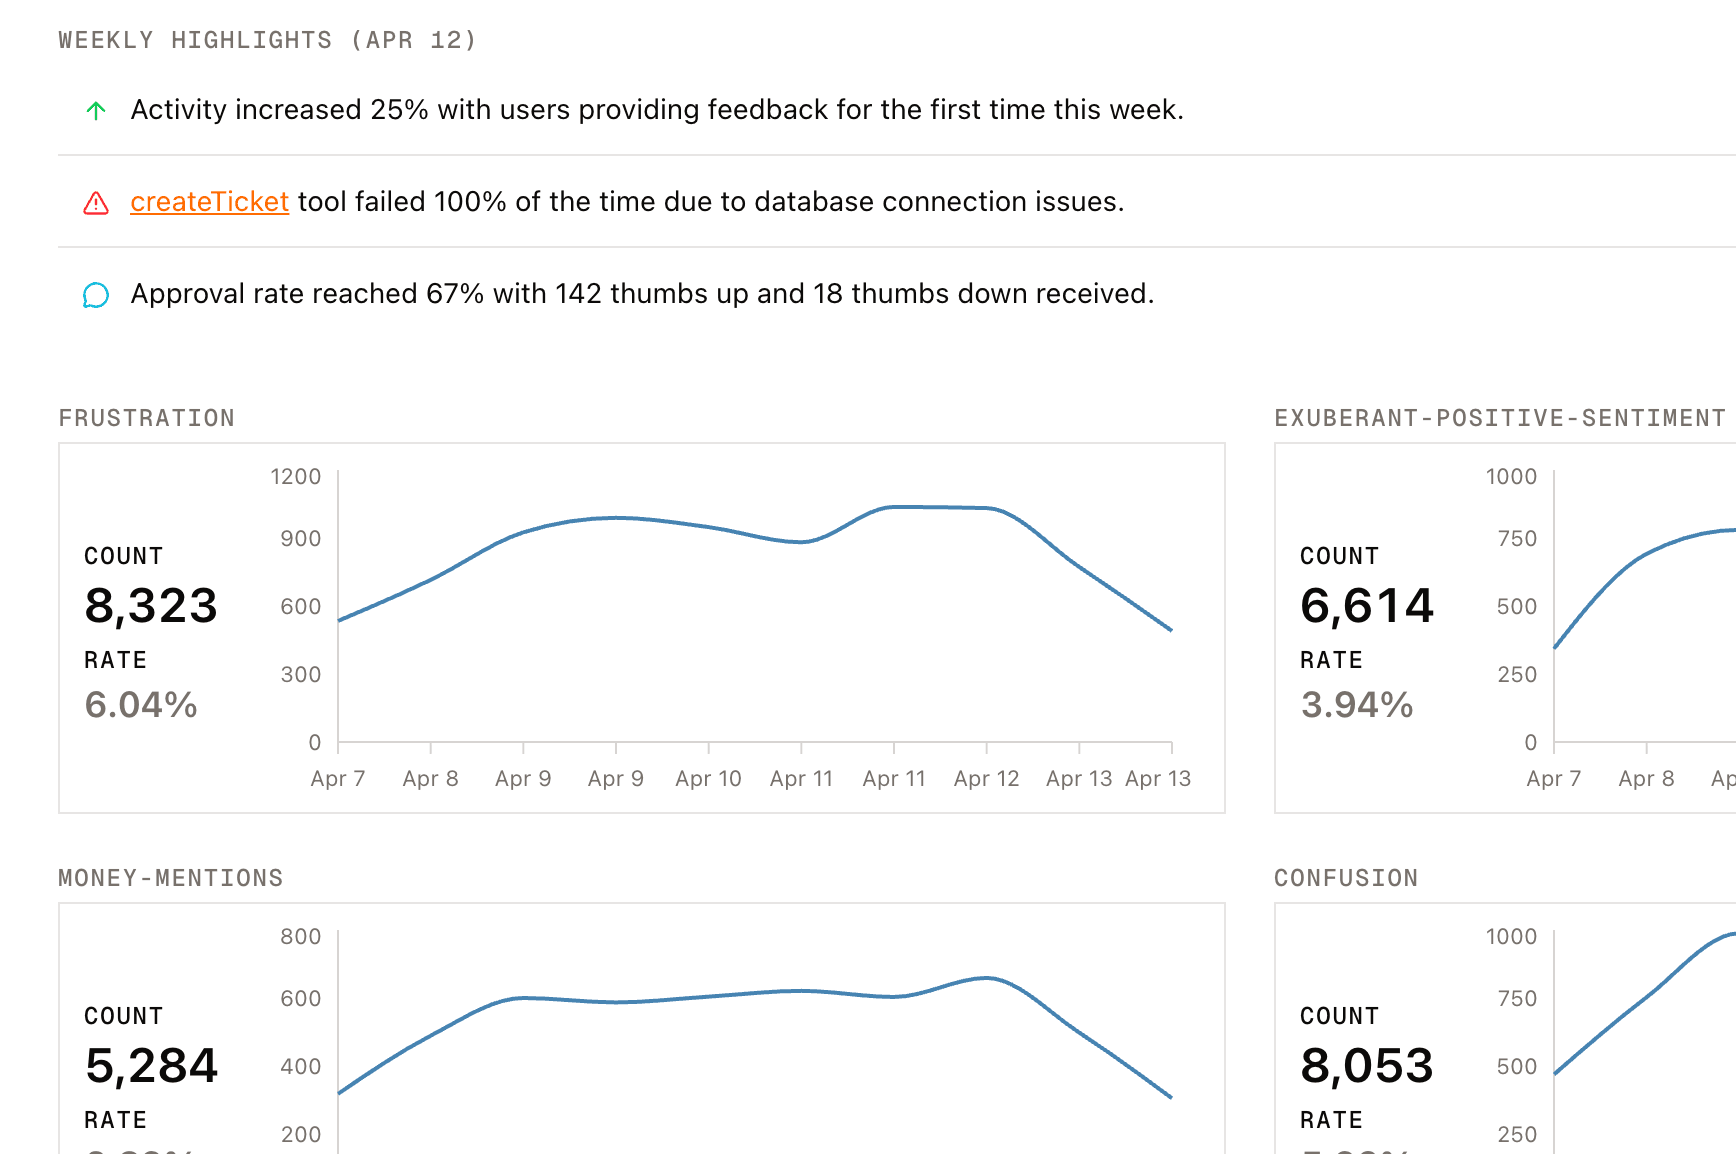
Task: Click the 'Activity increased 25%' highlight text
Action: [656, 110]
